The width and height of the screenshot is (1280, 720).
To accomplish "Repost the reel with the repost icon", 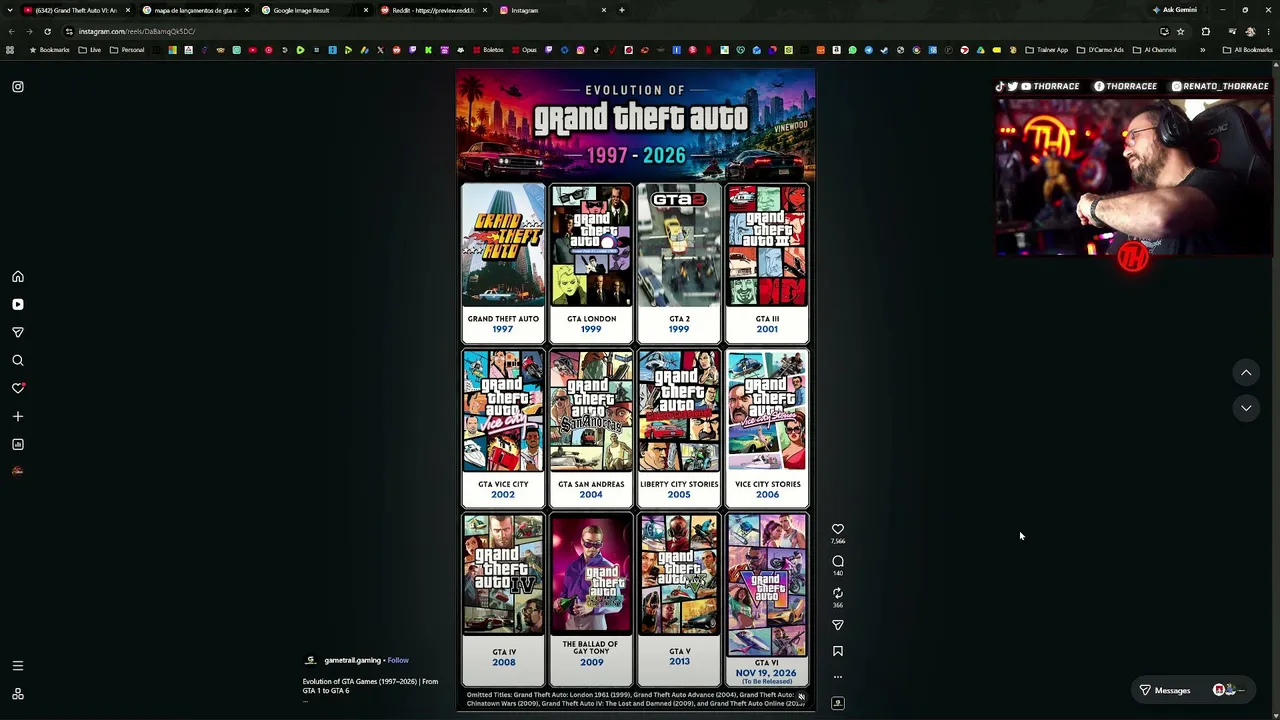I will [838, 593].
